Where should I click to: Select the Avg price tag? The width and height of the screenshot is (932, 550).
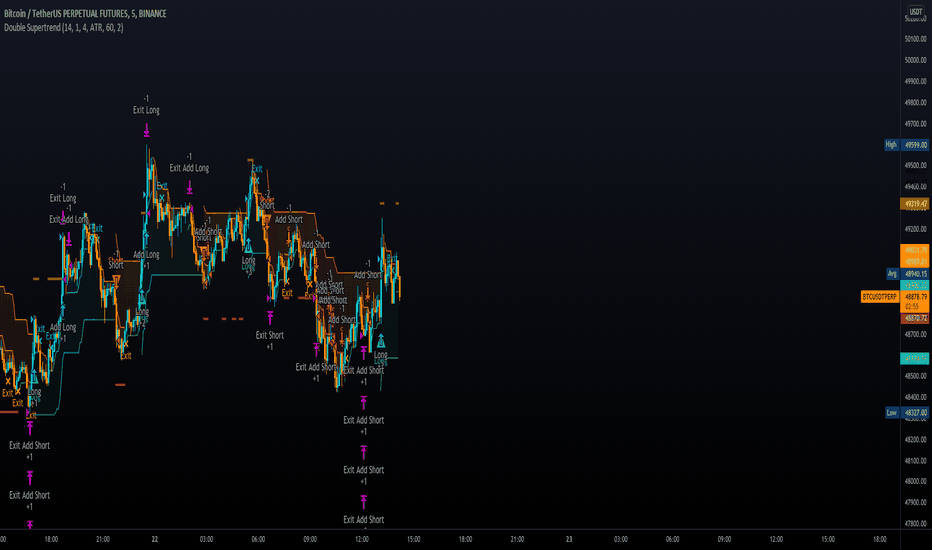(892, 274)
